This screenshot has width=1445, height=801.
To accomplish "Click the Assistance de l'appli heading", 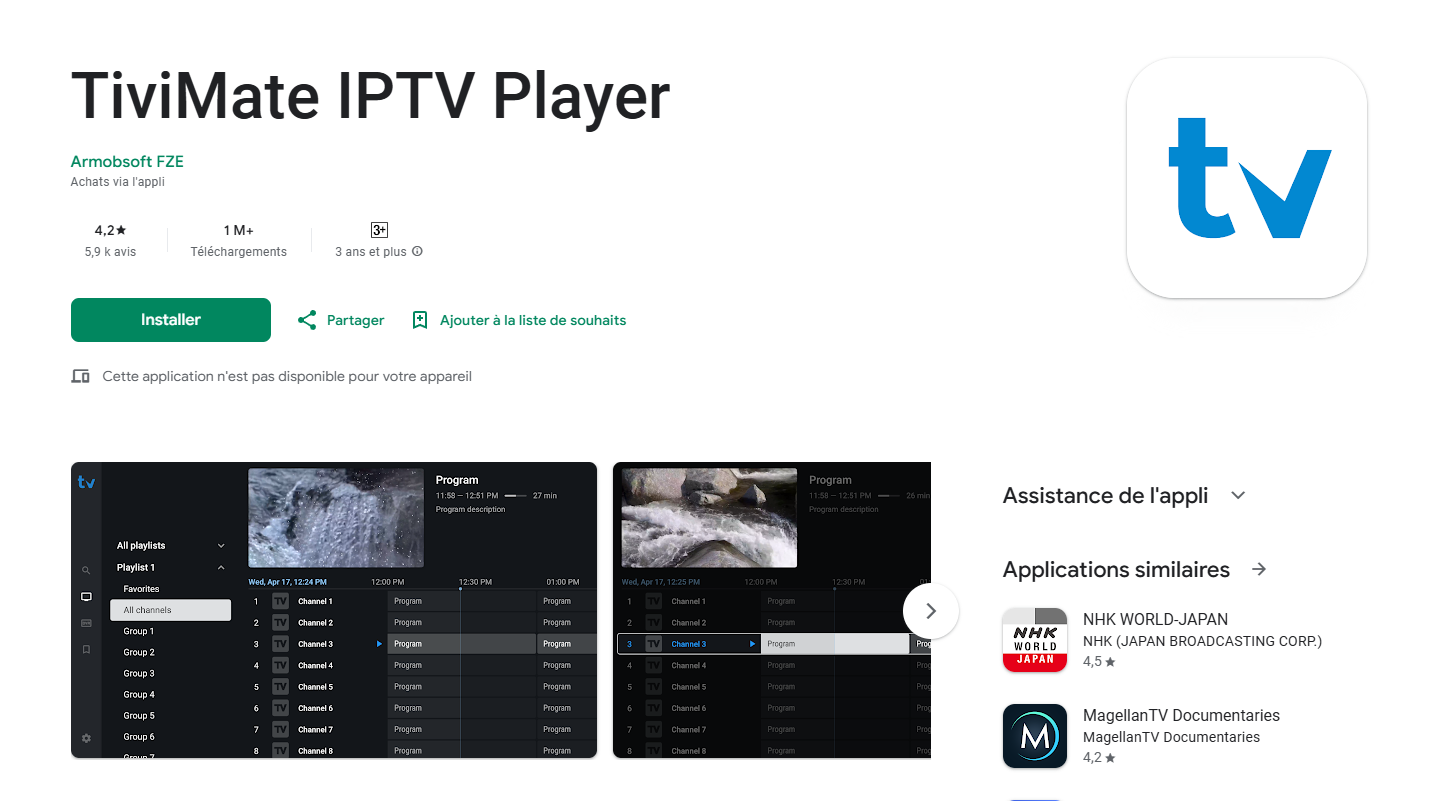I will click(1105, 495).
